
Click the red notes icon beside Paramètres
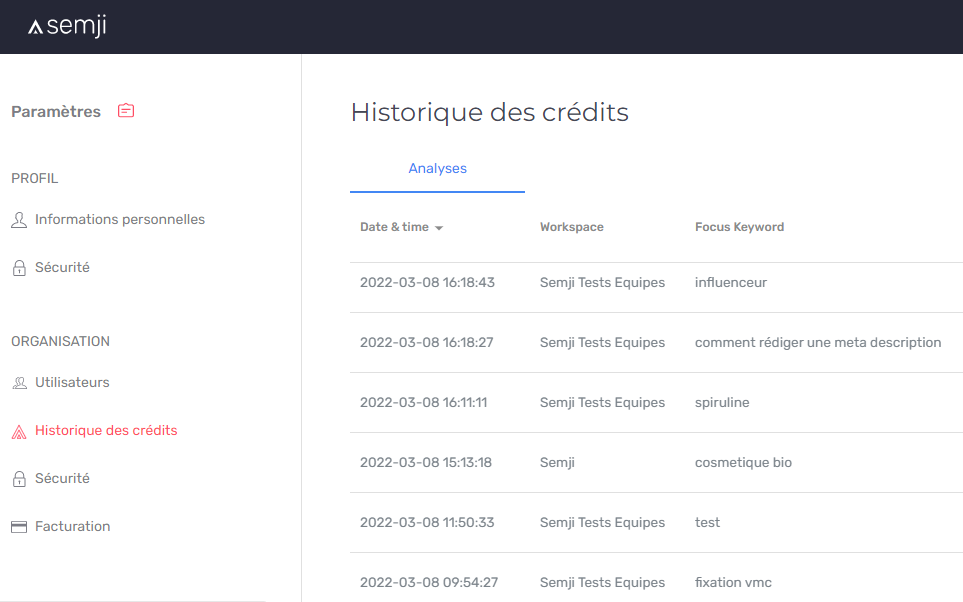click(126, 111)
